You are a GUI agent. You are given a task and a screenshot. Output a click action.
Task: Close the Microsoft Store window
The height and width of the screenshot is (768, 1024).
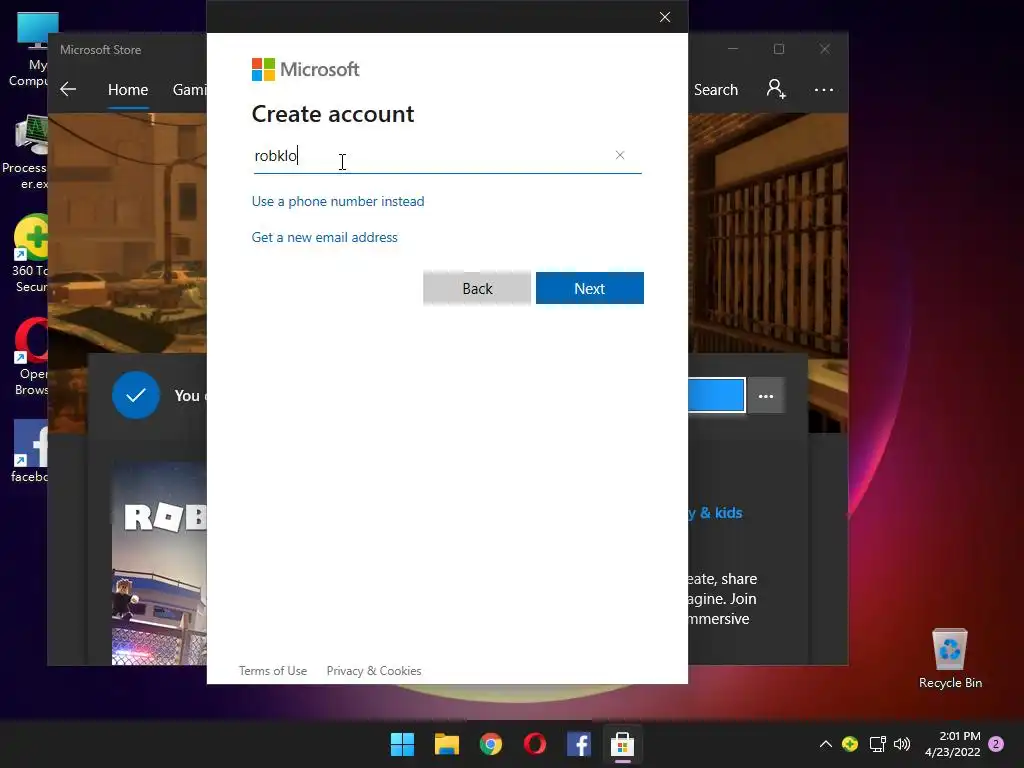pos(825,49)
